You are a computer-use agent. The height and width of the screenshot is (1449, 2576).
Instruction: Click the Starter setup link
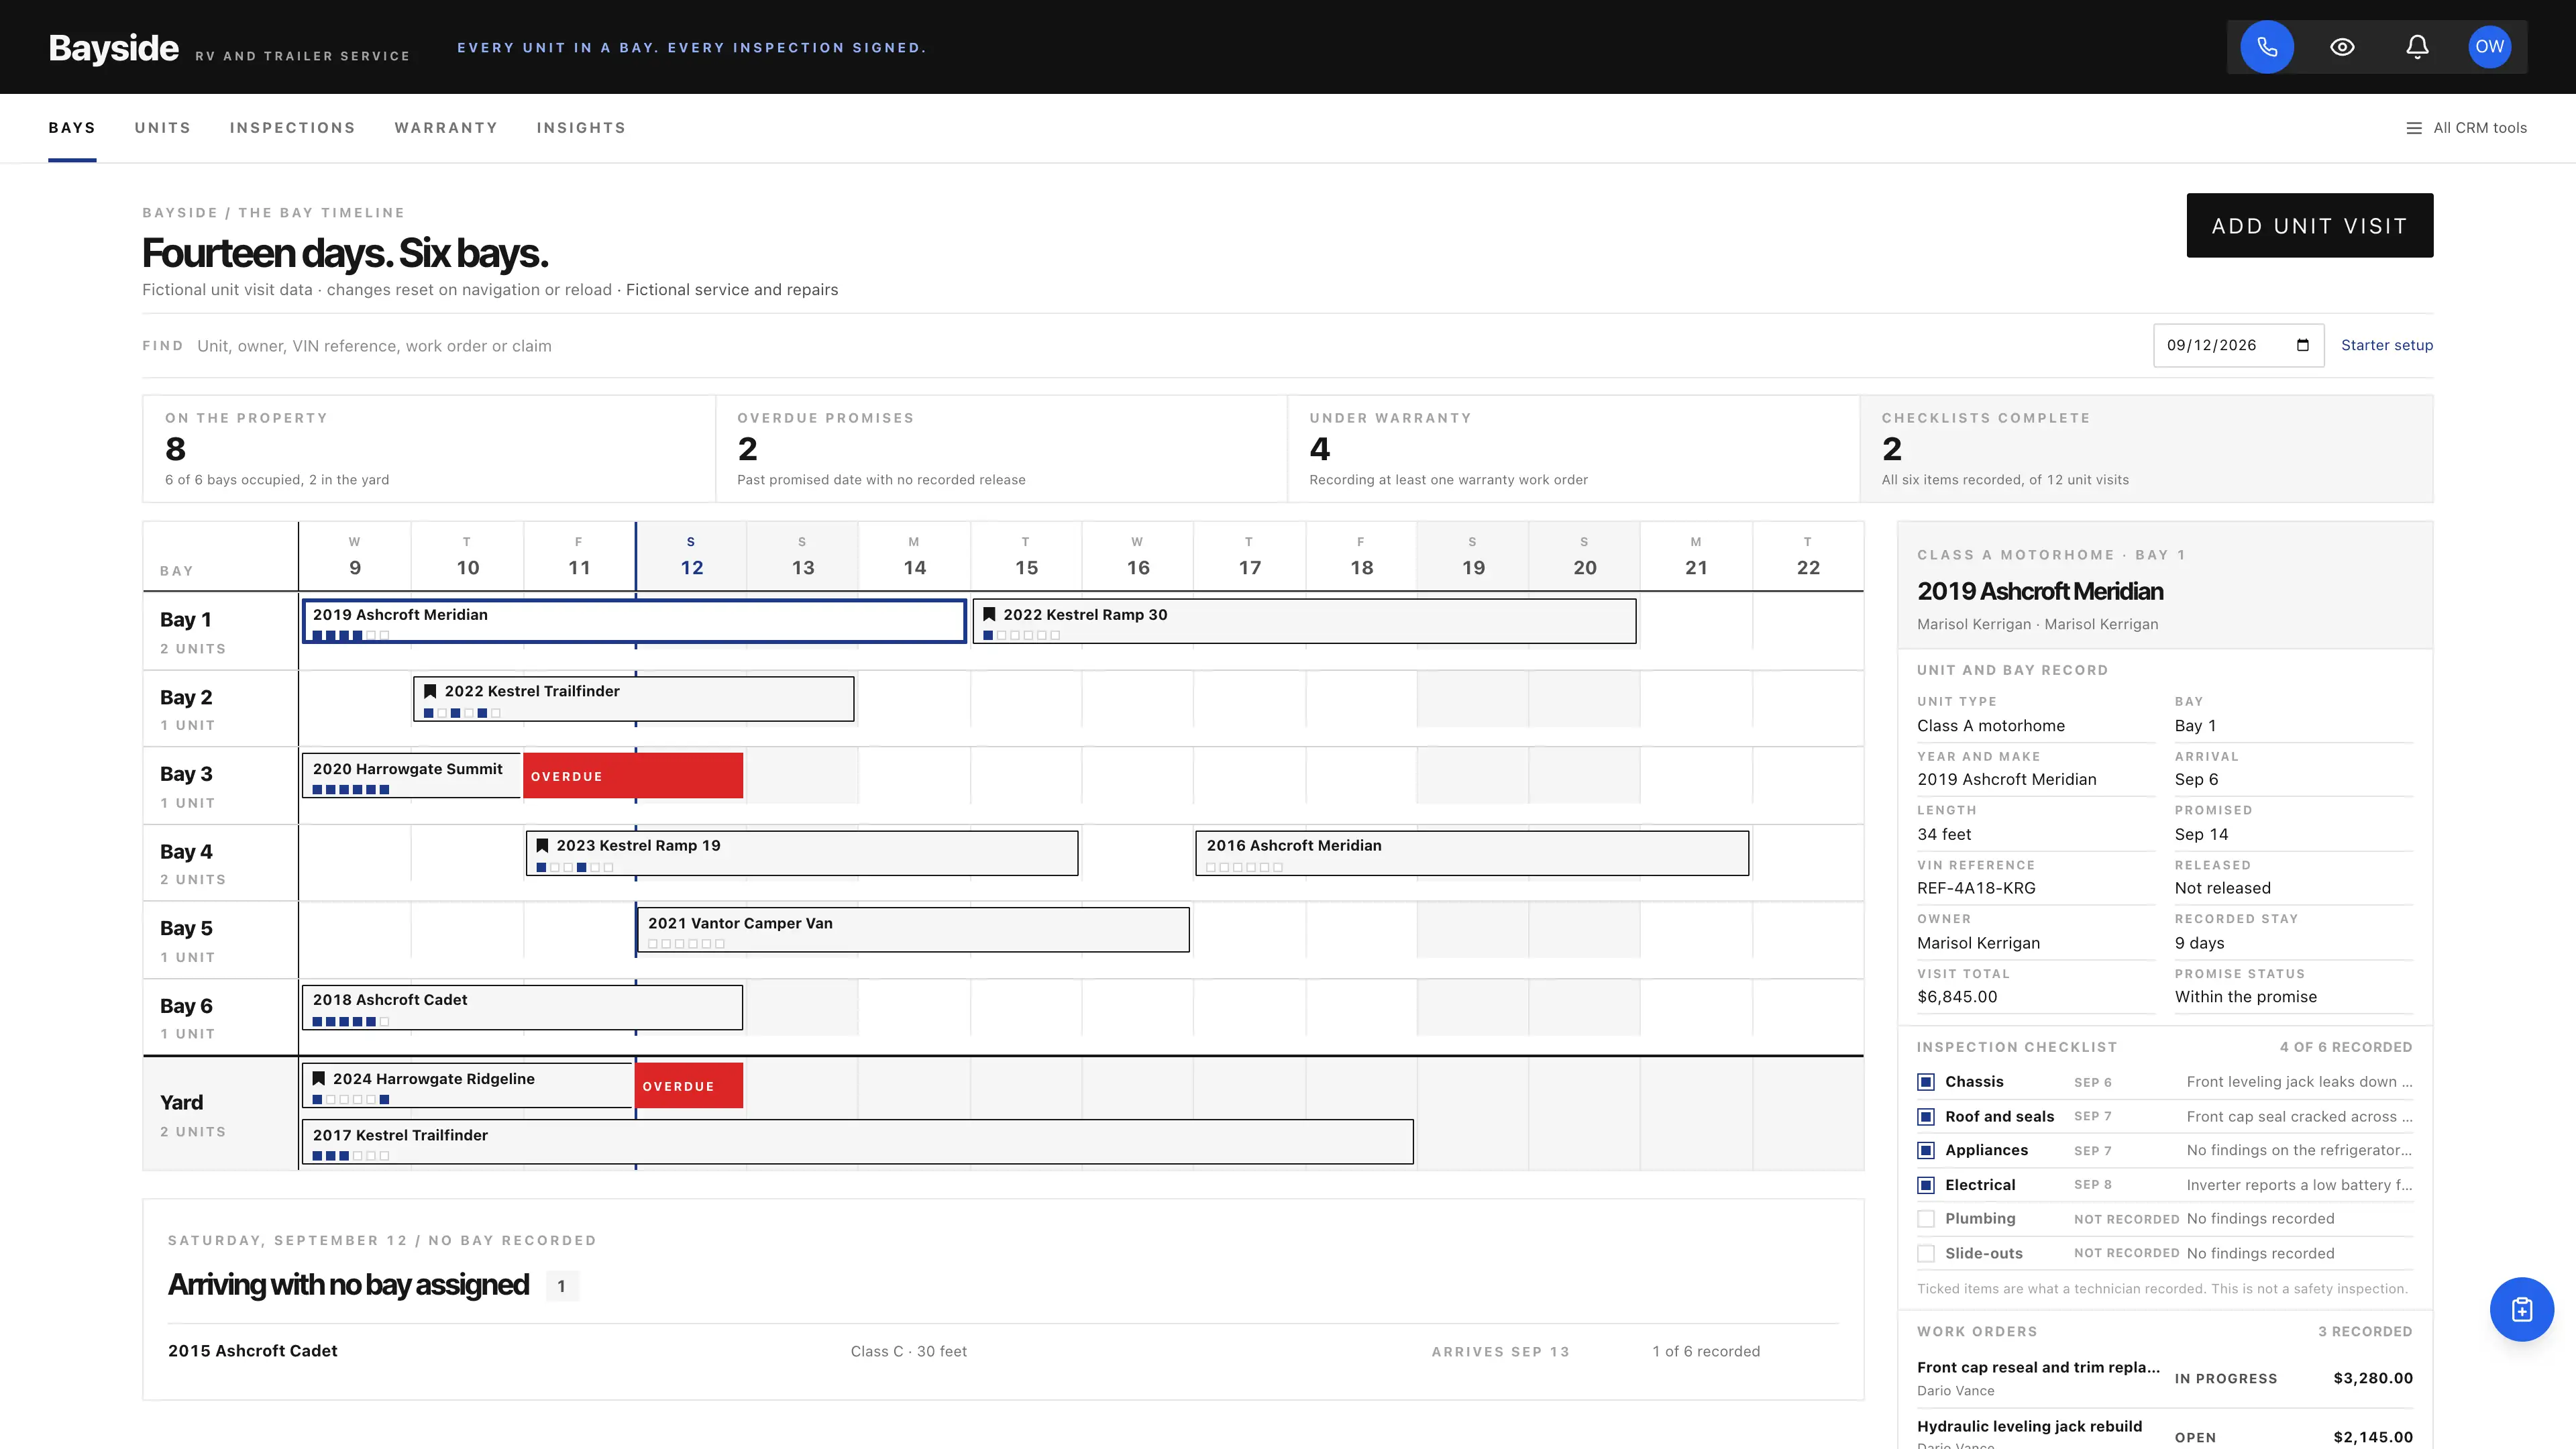[2387, 345]
